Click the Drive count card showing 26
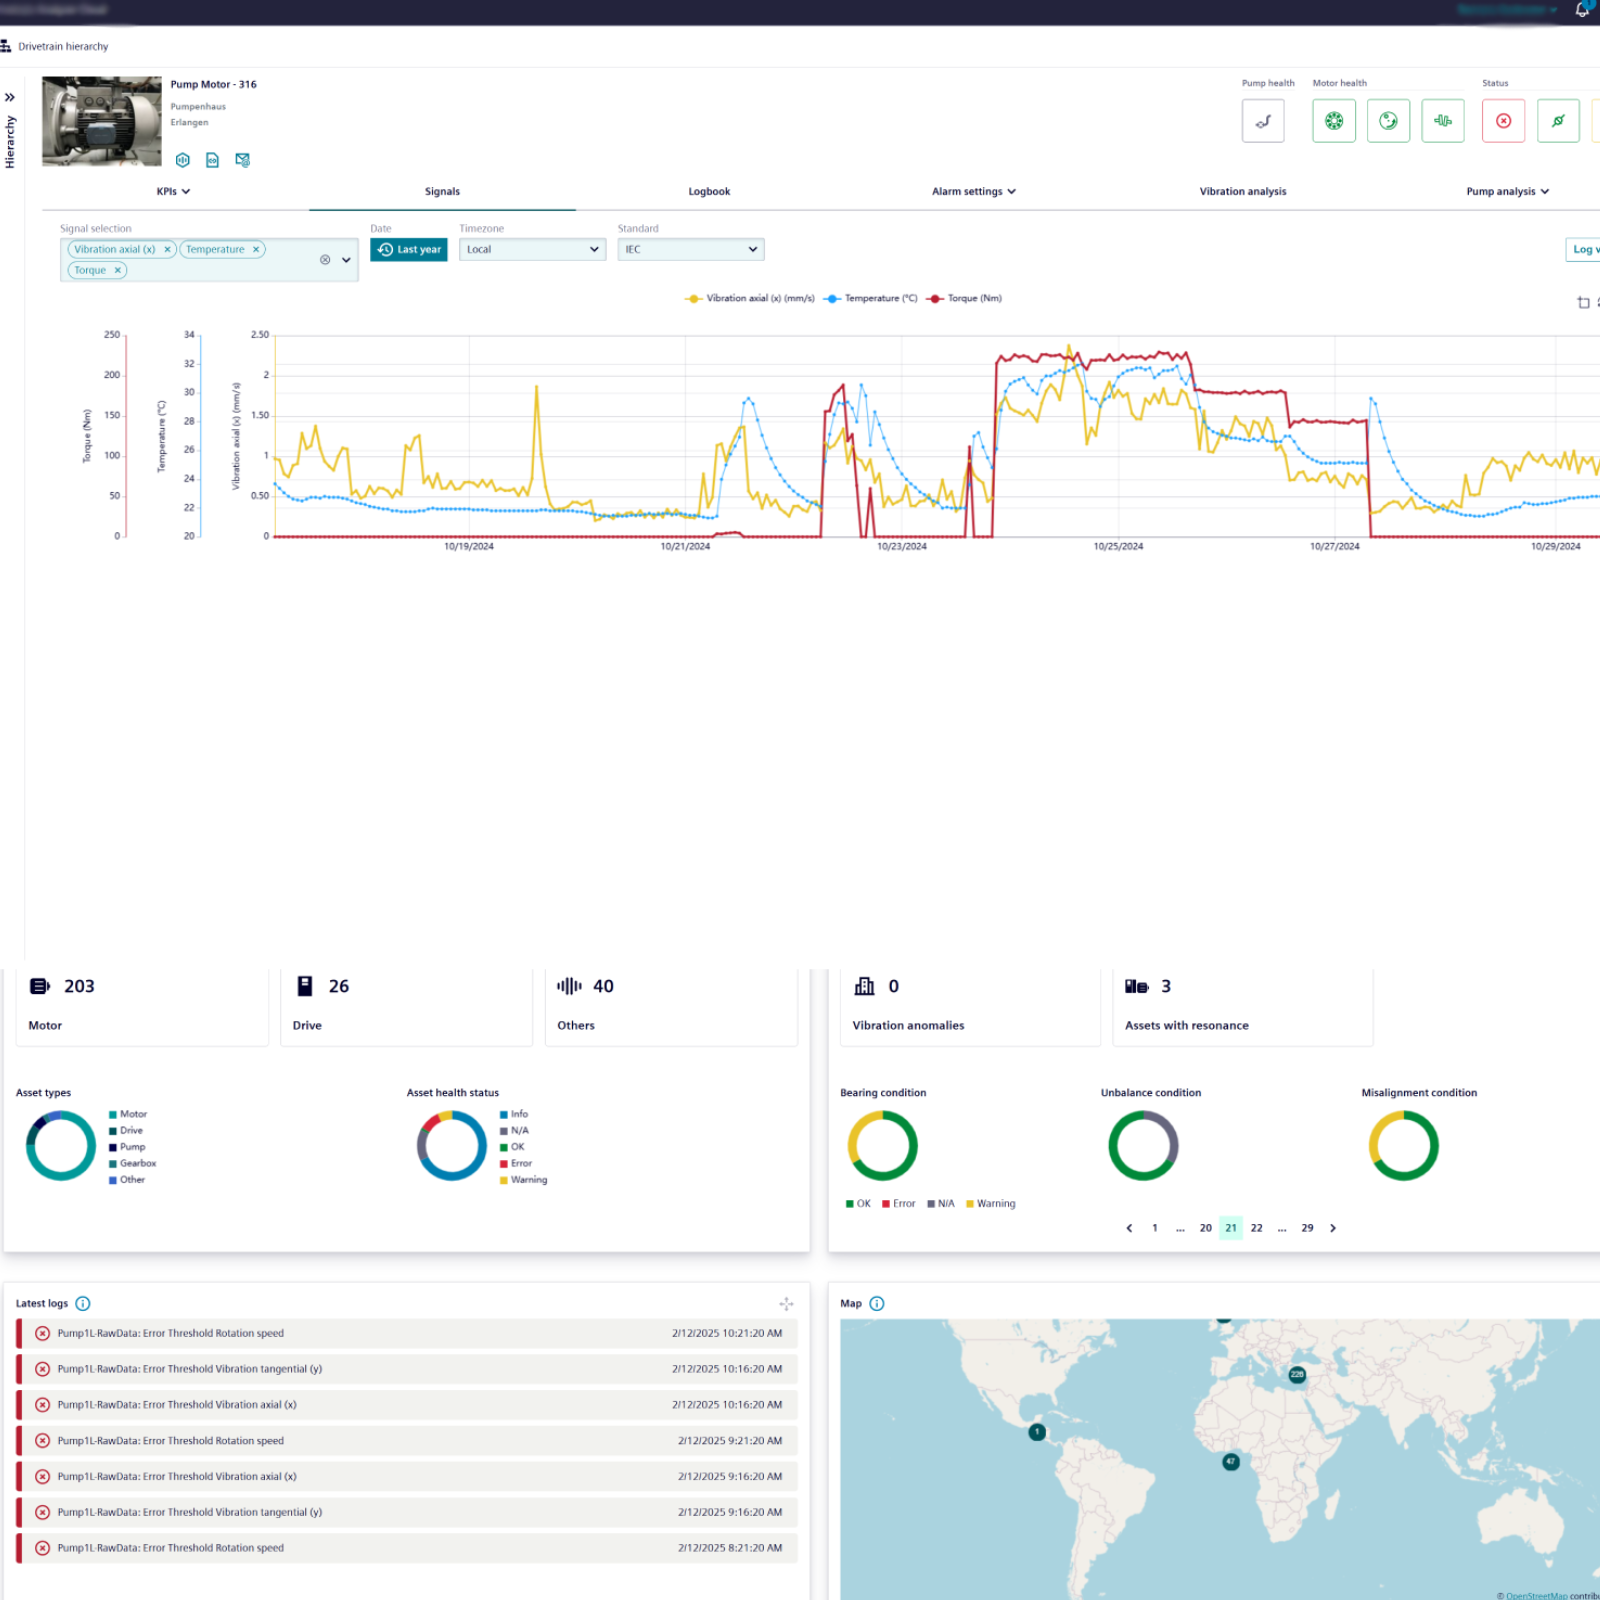 tap(406, 1006)
